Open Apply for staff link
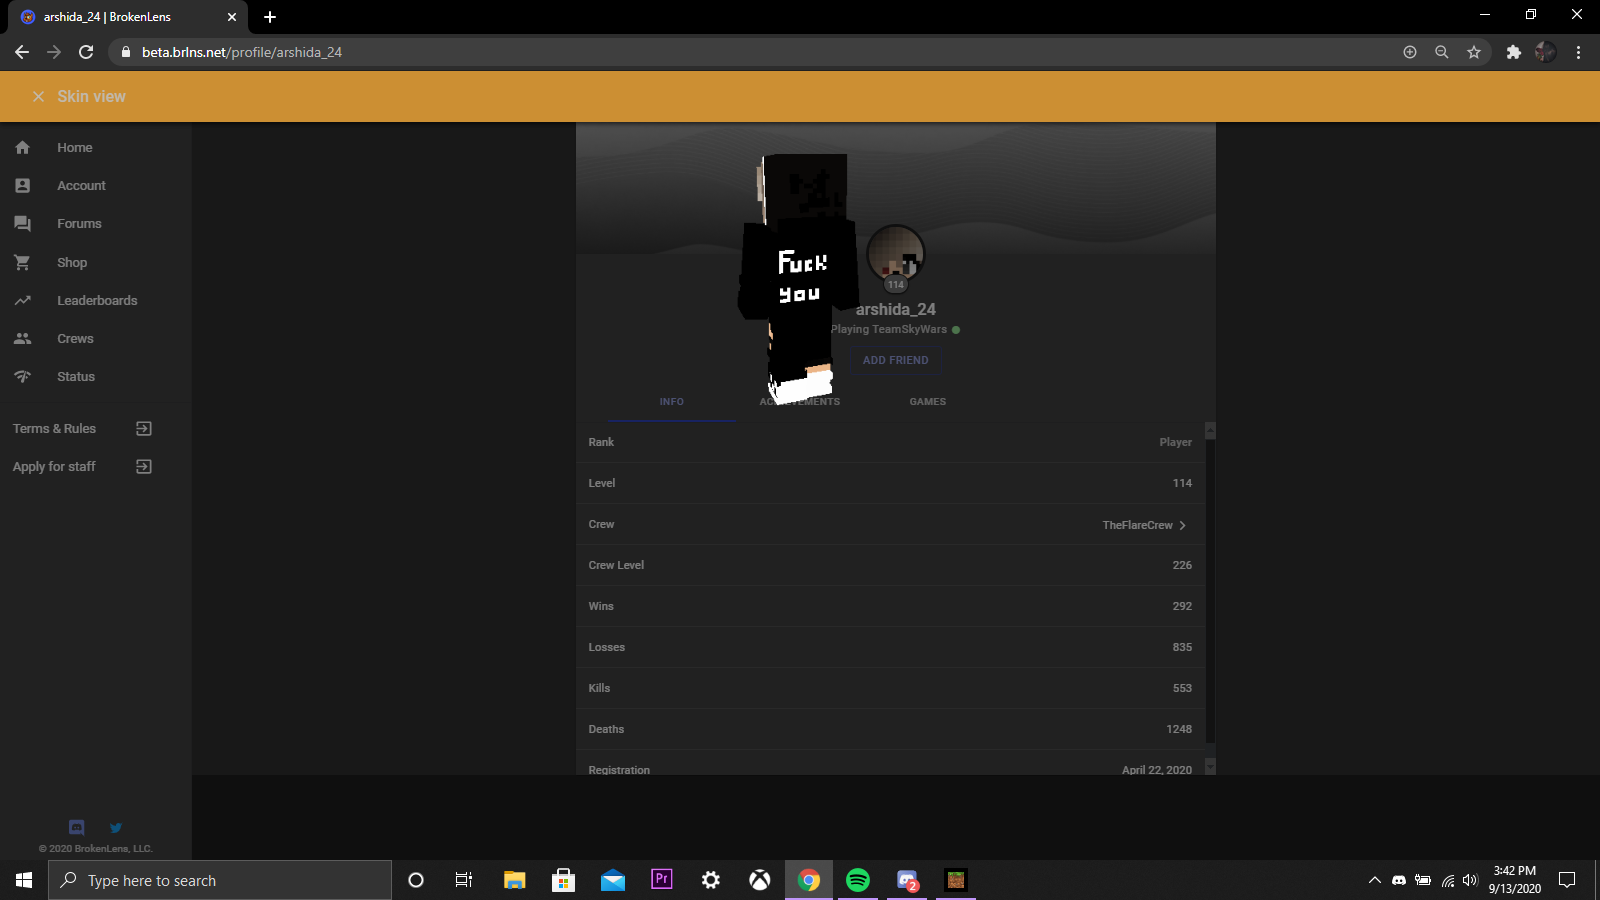The image size is (1600, 900). tap(54, 467)
